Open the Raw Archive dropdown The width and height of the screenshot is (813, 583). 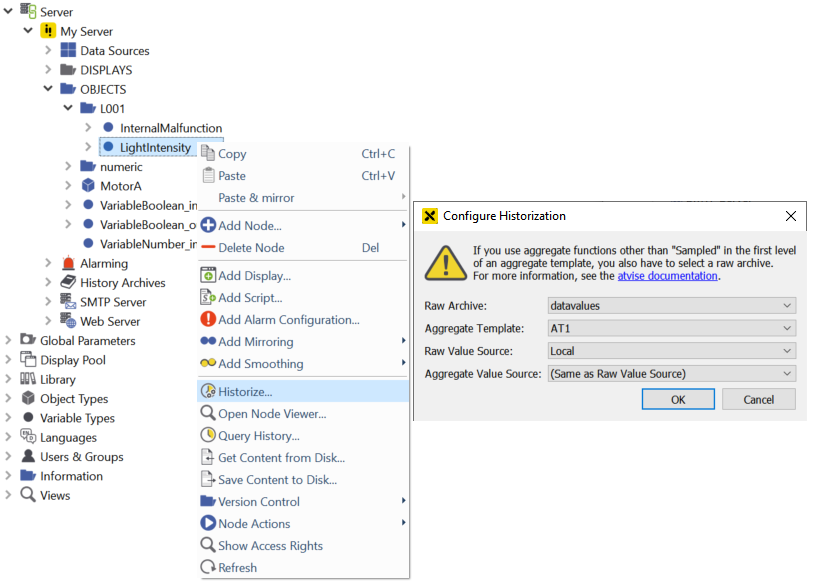pos(671,305)
